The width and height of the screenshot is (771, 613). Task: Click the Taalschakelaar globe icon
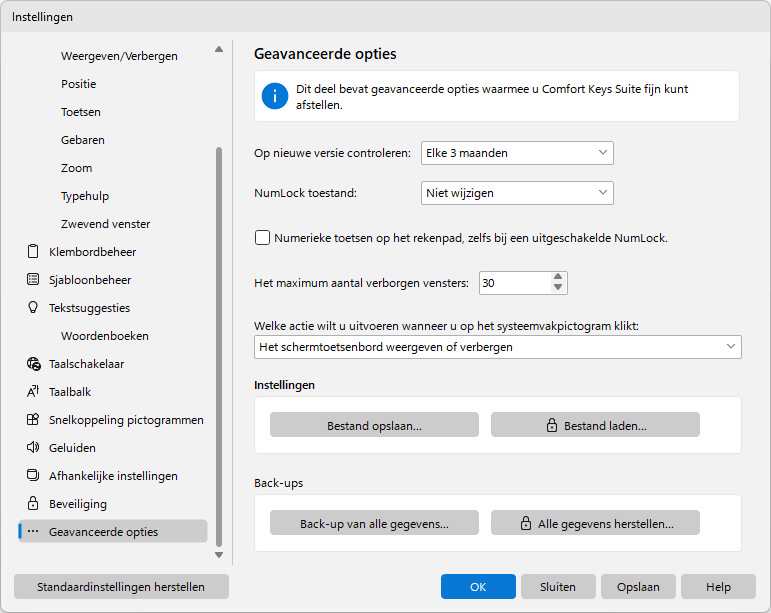click(x=33, y=364)
